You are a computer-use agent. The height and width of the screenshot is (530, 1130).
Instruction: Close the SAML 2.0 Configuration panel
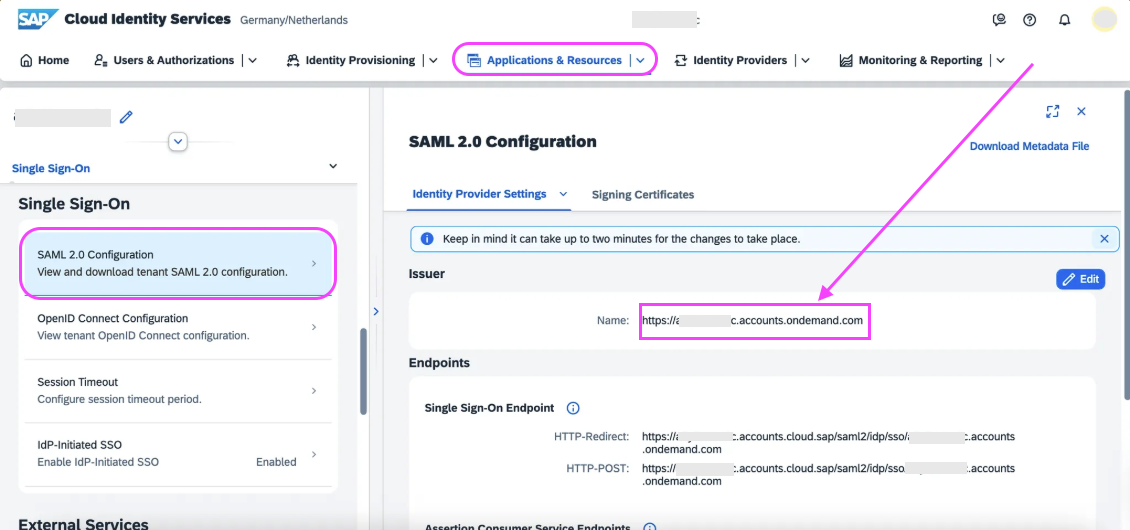pyautogui.click(x=1081, y=111)
